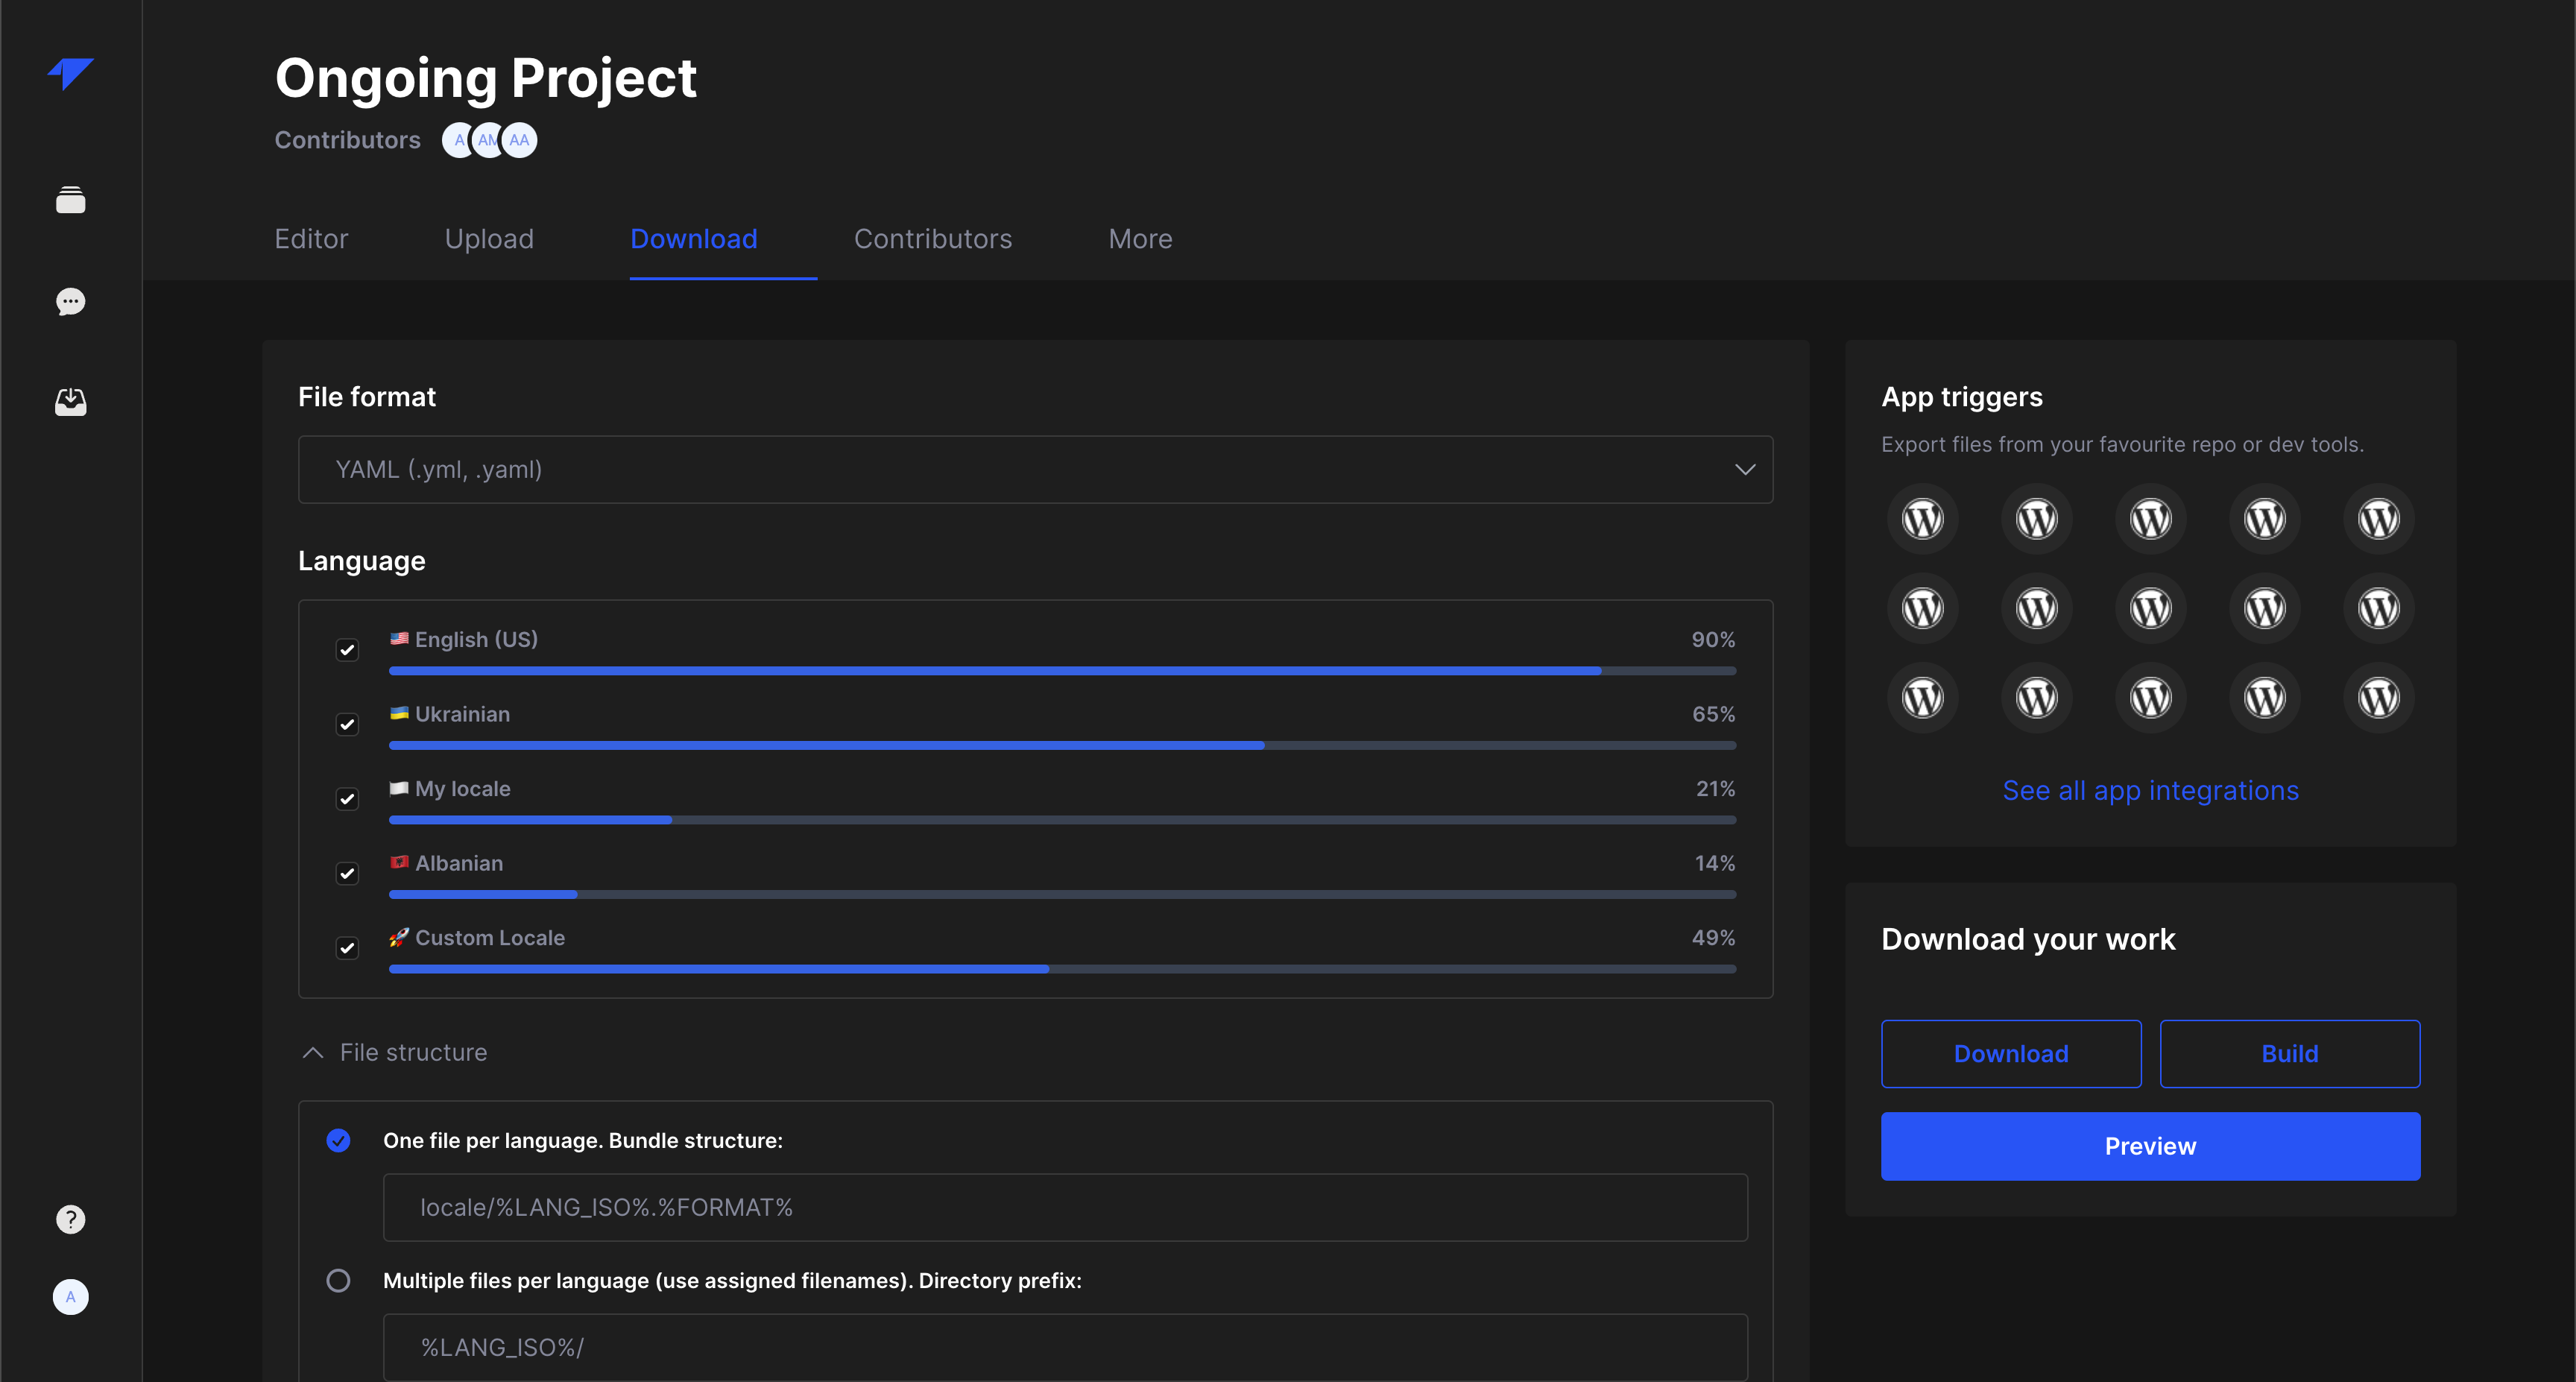Uncheck the Ukrainian language checkbox
The width and height of the screenshot is (2576, 1382).
[347, 724]
